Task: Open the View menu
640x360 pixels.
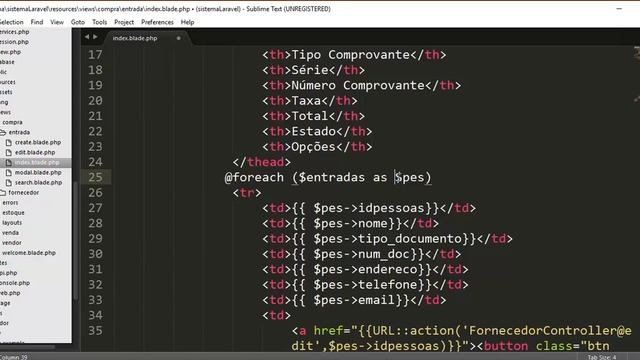Action: [57, 22]
